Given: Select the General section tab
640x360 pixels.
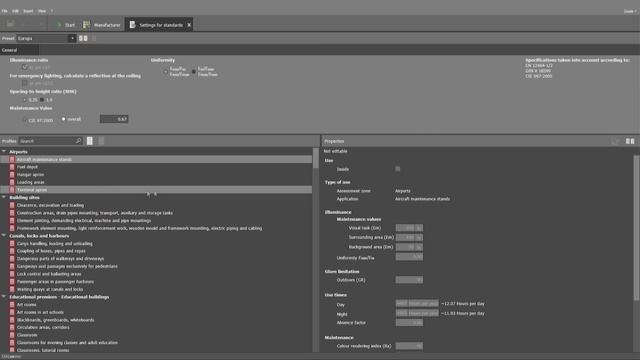Looking at the screenshot, I should [x=19, y=50].
